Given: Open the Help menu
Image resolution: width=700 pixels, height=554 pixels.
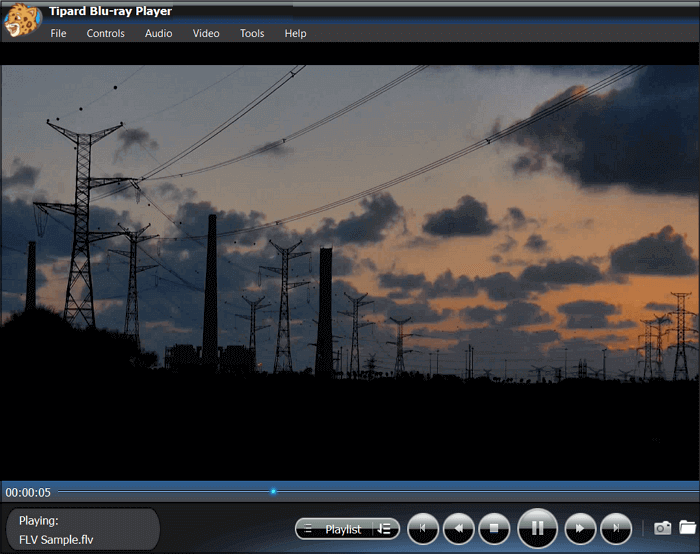Looking at the screenshot, I should pos(296,33).
